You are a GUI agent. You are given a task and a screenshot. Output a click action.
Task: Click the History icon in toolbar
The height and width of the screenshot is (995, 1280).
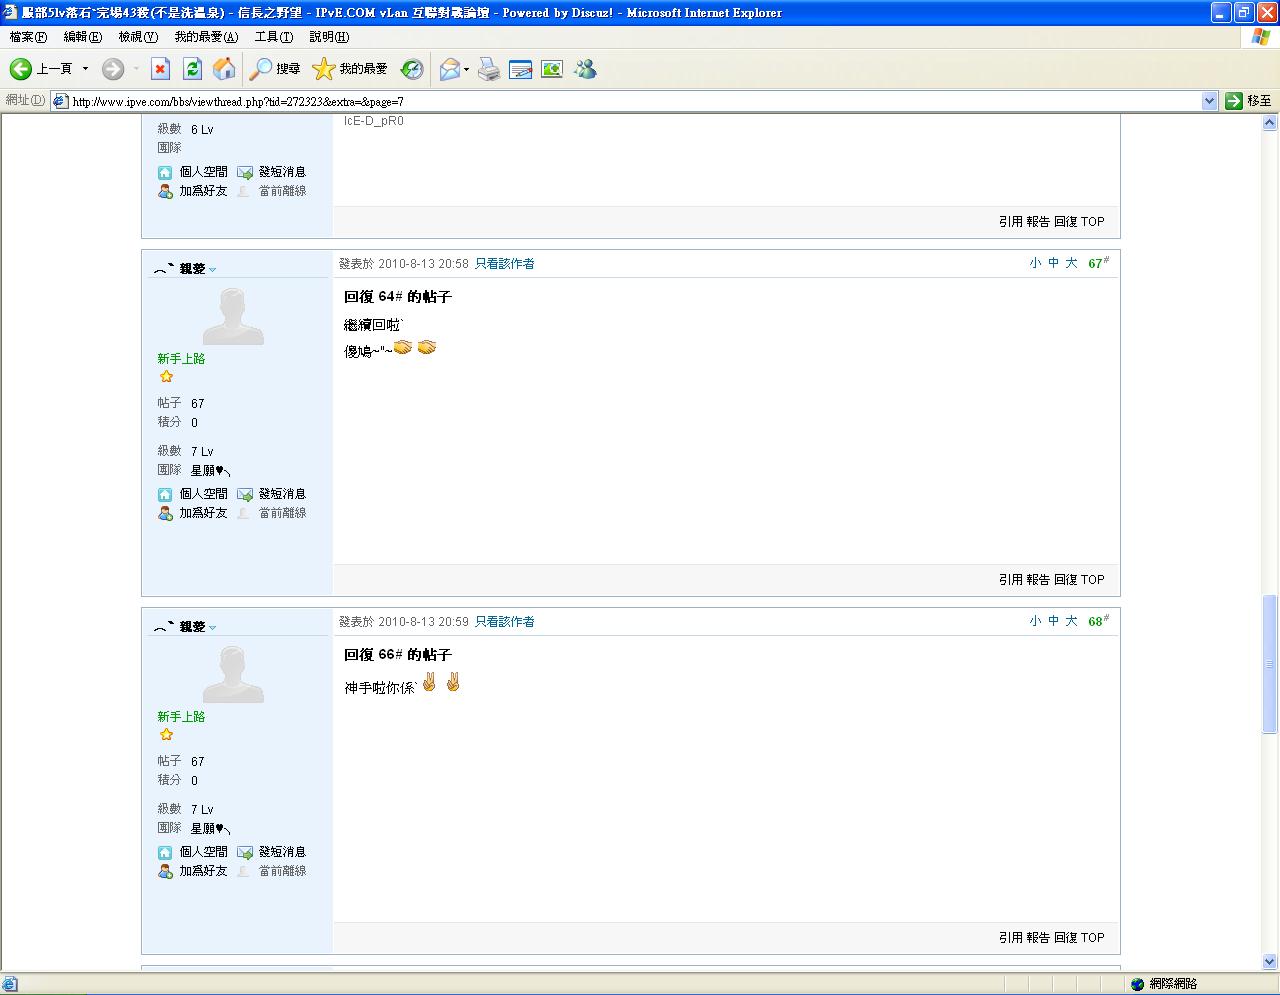click(412, 69)
